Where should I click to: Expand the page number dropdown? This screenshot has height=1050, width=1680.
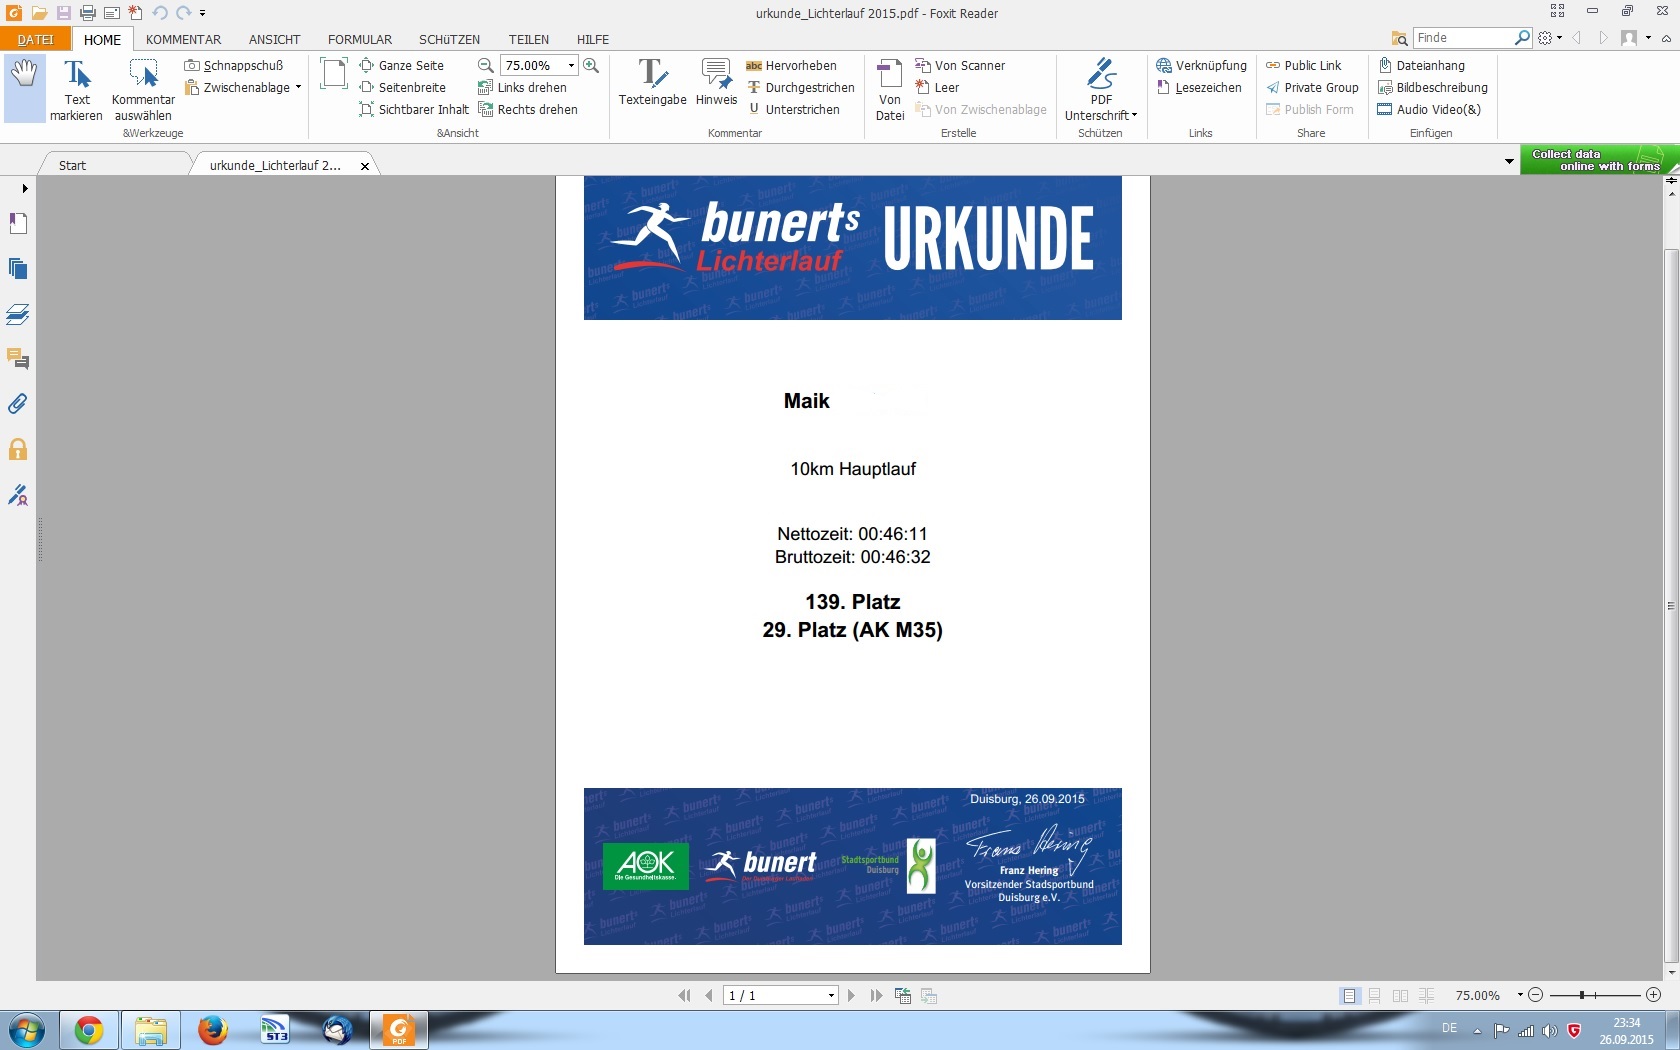click(x=831, y=996)
